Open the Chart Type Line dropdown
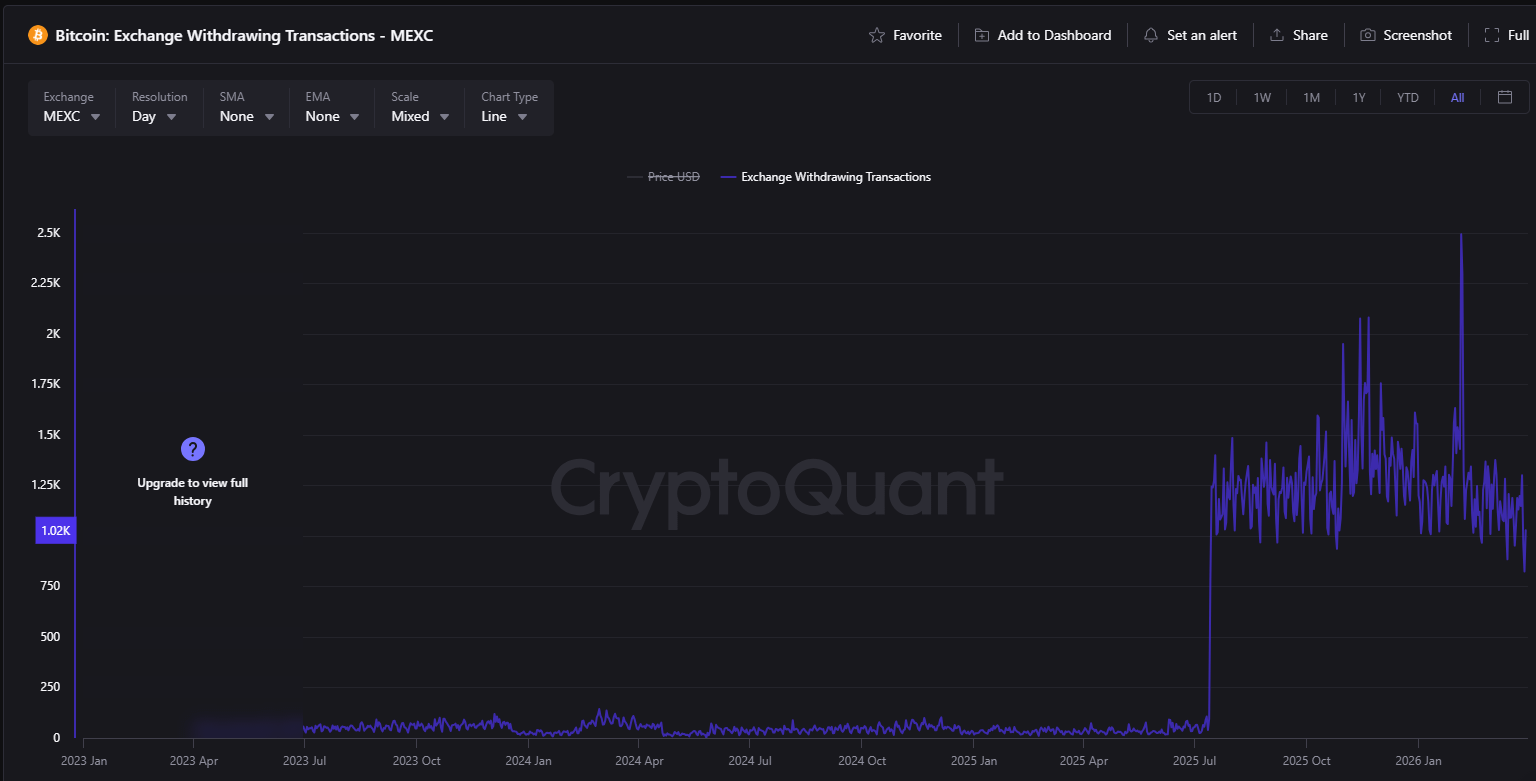This screenshot has height=781, width=1536. [509, 107]
